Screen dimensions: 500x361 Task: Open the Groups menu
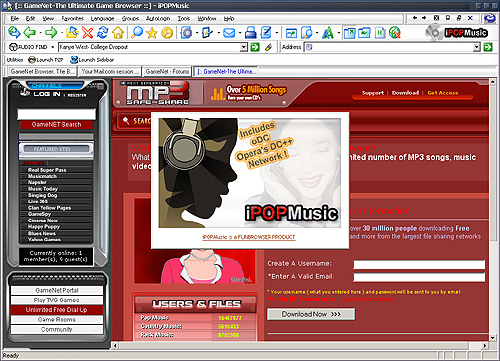[x=130, y=18]
